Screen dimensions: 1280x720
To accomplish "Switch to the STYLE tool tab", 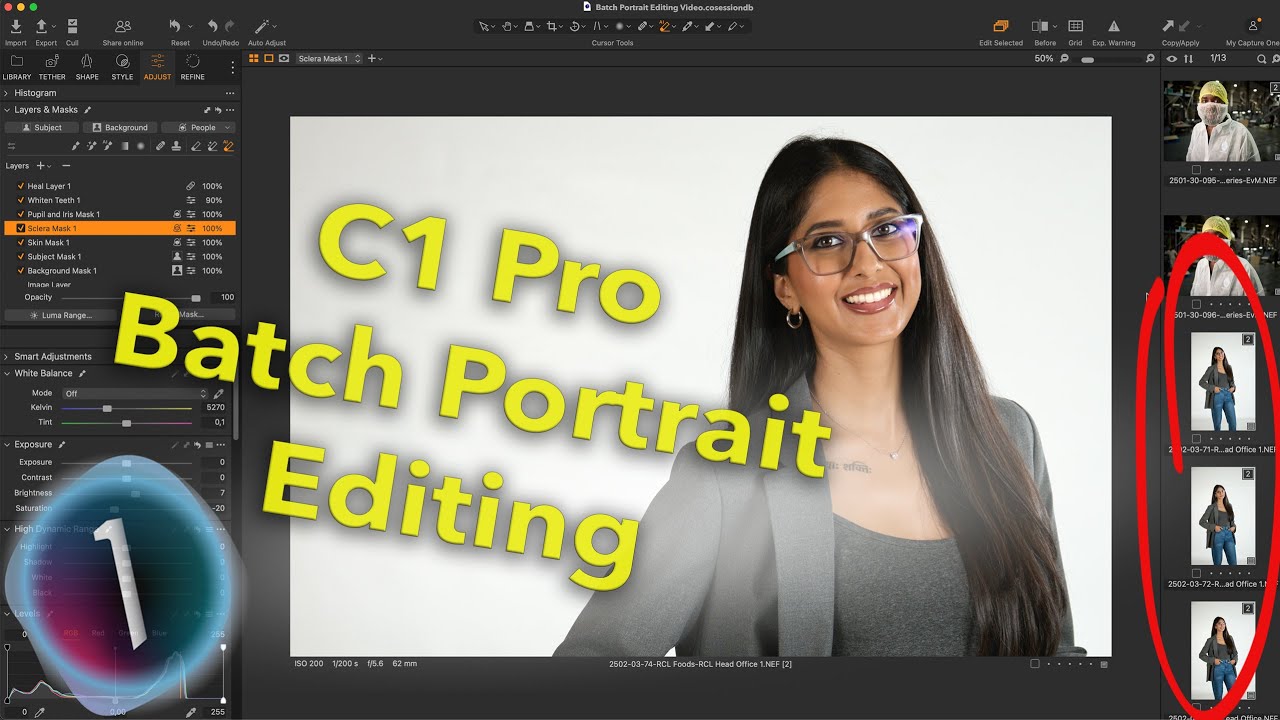I will point(122,67).
